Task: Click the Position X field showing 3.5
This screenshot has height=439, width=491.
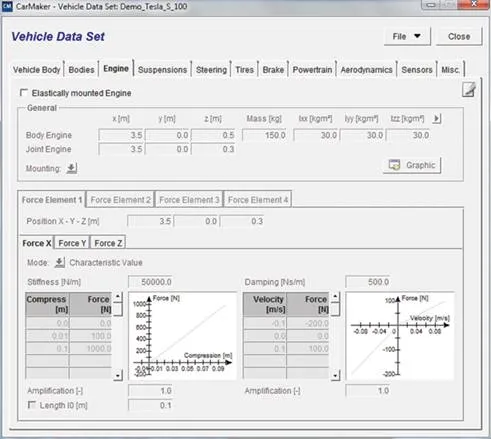Action: [150, 221]
